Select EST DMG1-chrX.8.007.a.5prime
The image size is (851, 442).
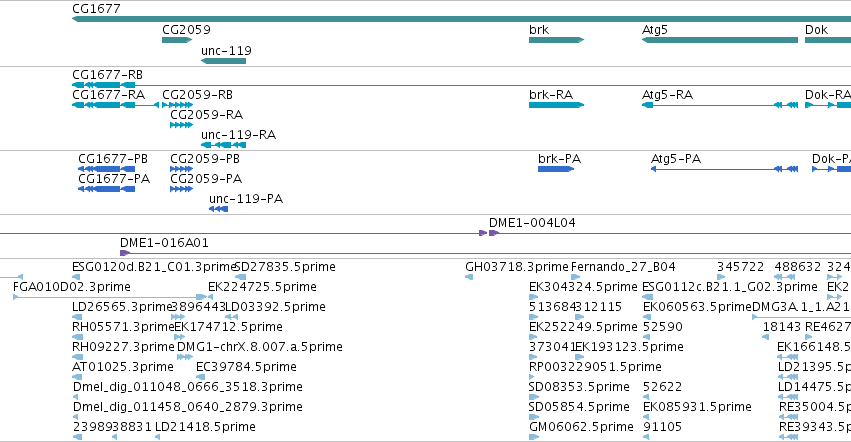click(x=259, y=348)
